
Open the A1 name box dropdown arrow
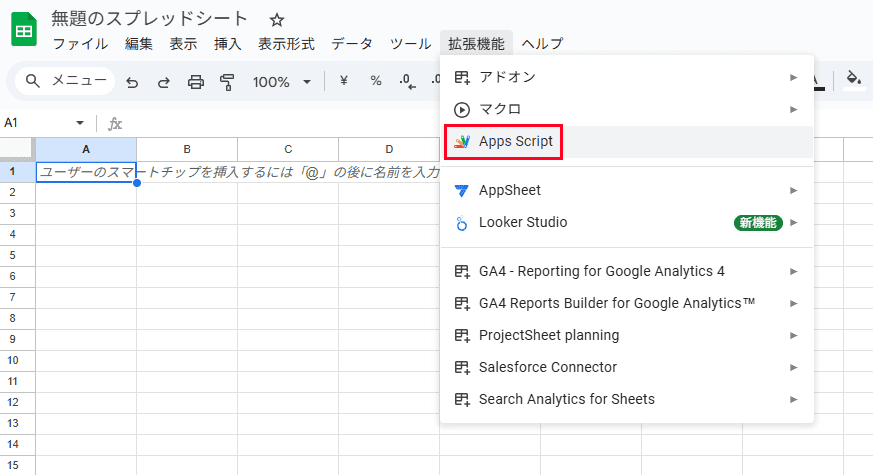80,123
